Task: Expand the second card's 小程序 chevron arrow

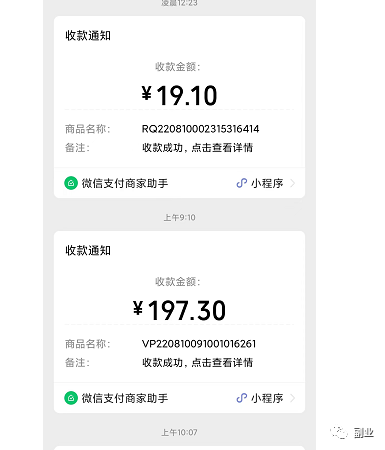Action: point(292,398)
